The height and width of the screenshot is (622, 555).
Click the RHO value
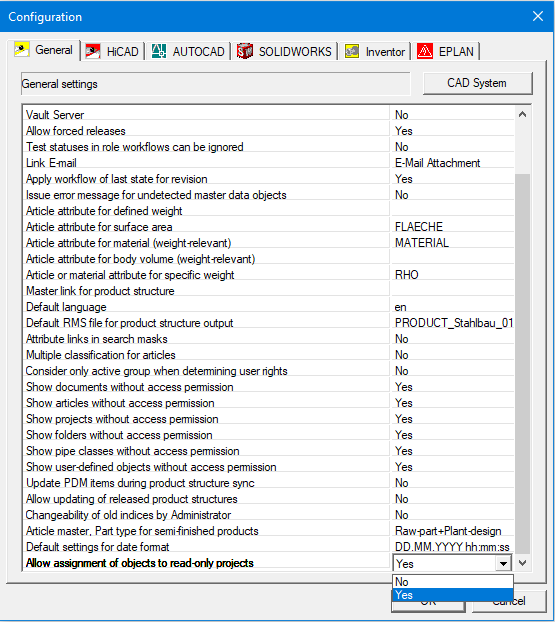(x=407, y=275)
